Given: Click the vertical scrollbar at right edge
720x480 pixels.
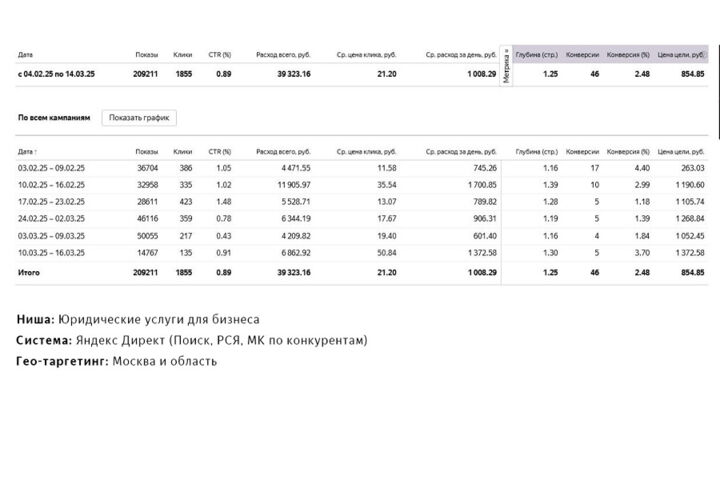Looking at the screenshot, I should pyautogui.click(x=719, y=69).
